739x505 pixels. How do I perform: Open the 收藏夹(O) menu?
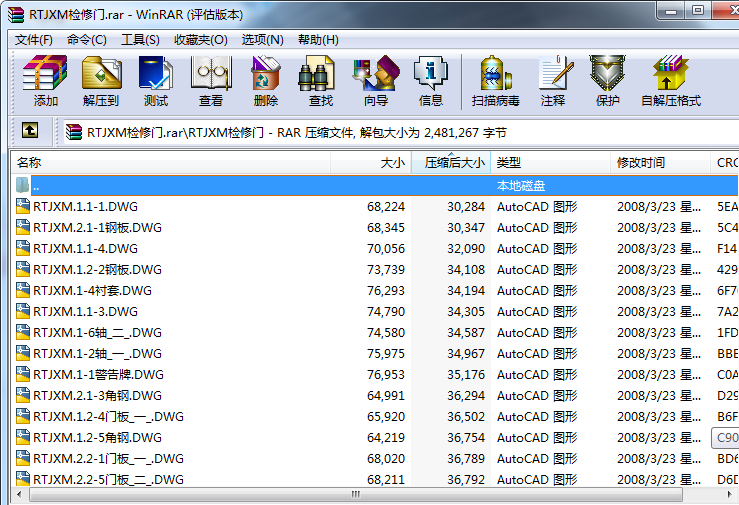pos(201,40)
